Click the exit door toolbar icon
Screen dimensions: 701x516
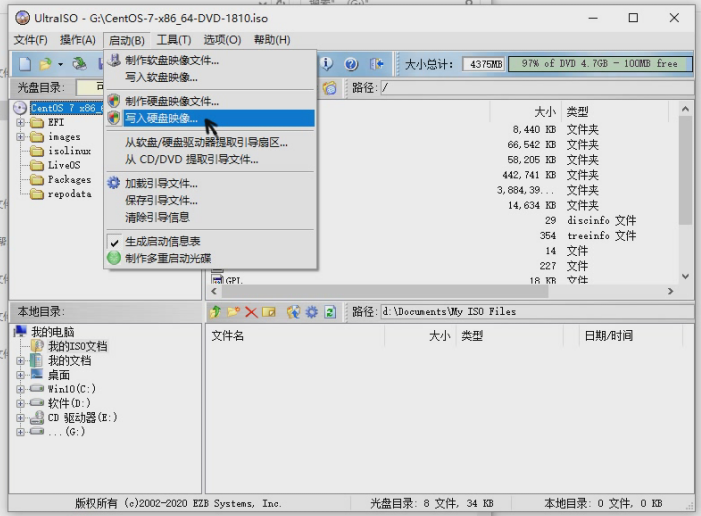coord(376,64)
